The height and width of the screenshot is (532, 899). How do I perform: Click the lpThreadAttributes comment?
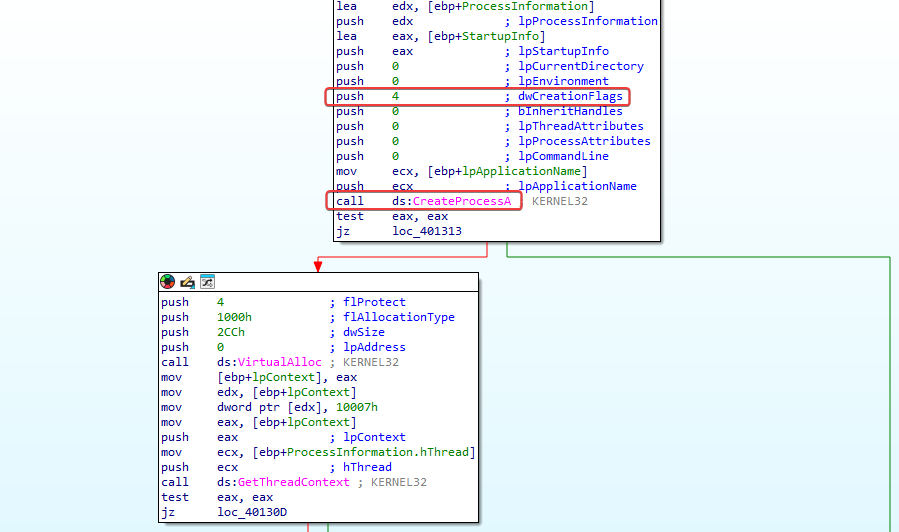pos(581,126)
